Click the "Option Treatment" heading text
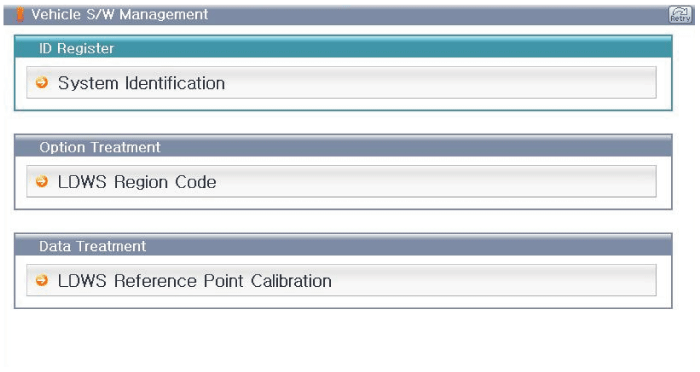Viewport: 700px width, 372px height. [100, 147]
